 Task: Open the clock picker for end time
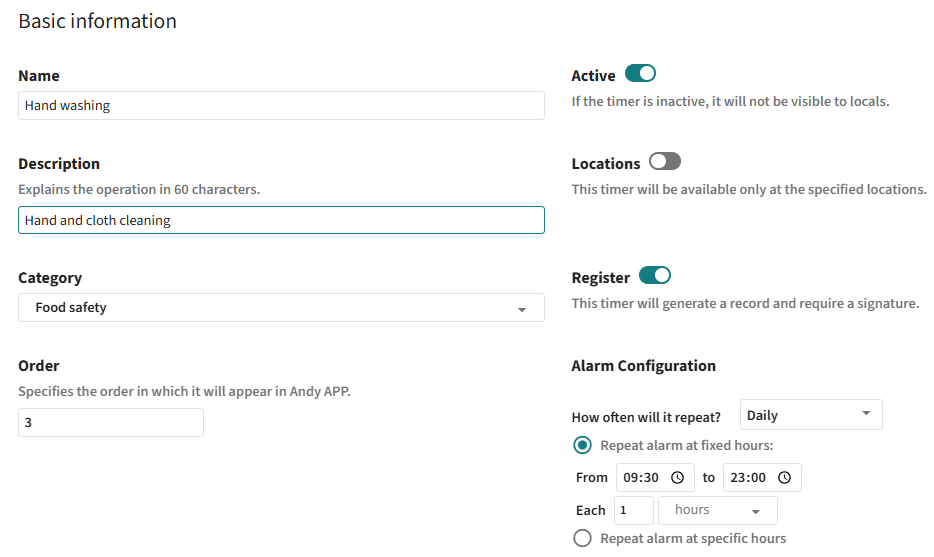pyautogui.click(x=784, y=478)
